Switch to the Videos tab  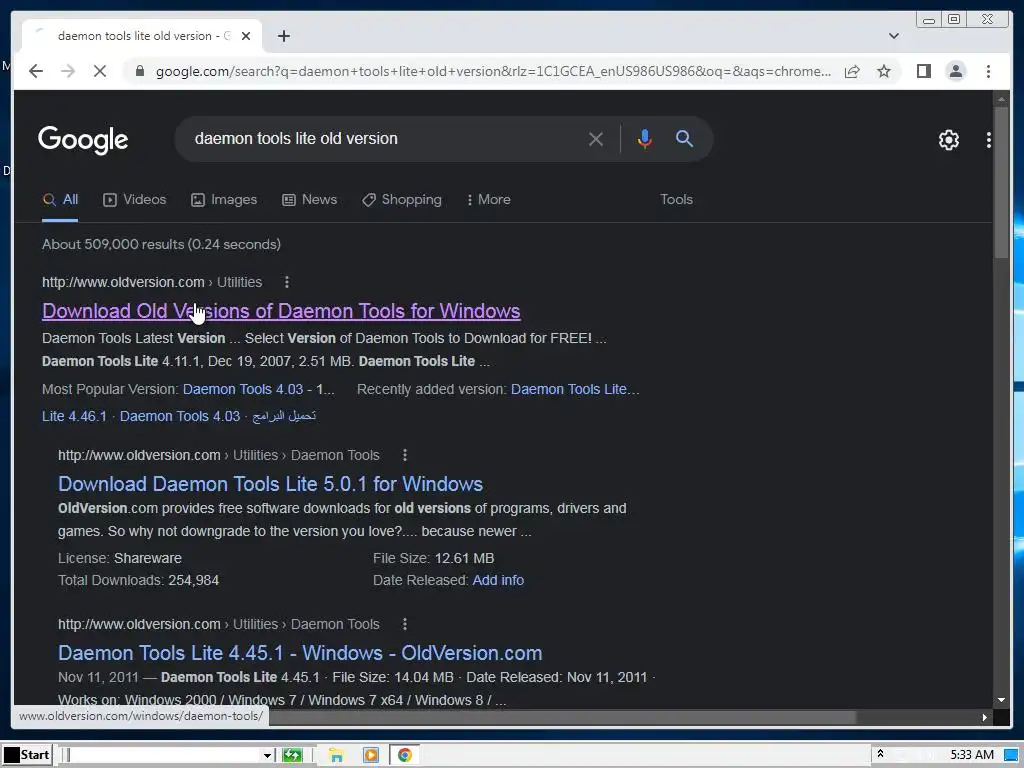pos(135,200)
